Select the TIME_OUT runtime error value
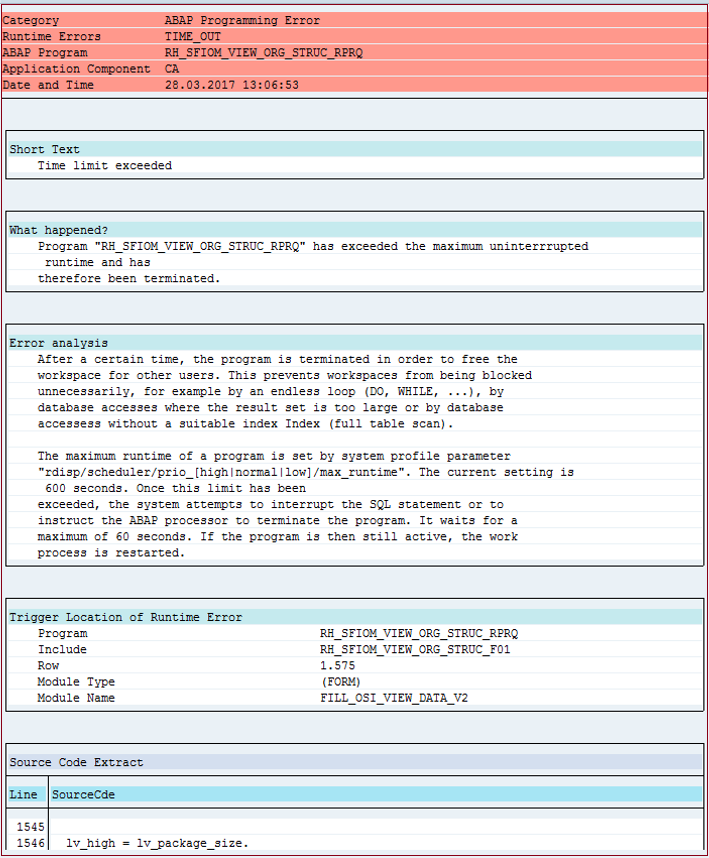This screenshot has width=709, height=858. [x=193, y=37]
